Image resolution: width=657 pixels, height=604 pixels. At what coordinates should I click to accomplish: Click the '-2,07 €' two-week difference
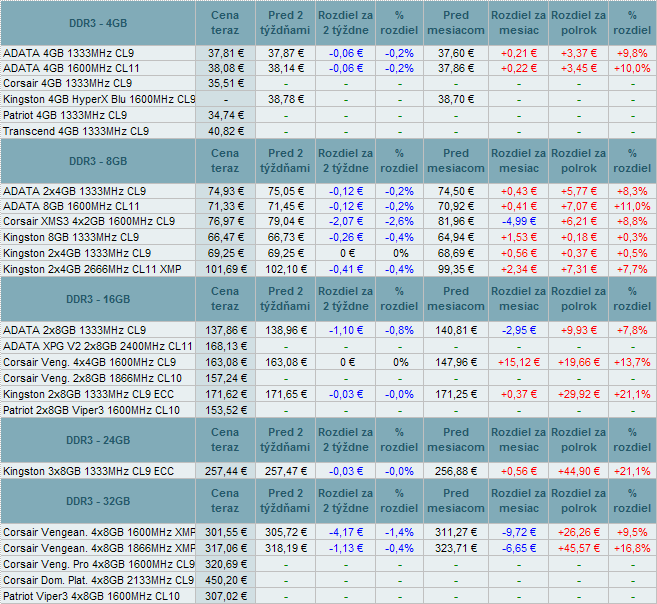[x=346, y=222]
